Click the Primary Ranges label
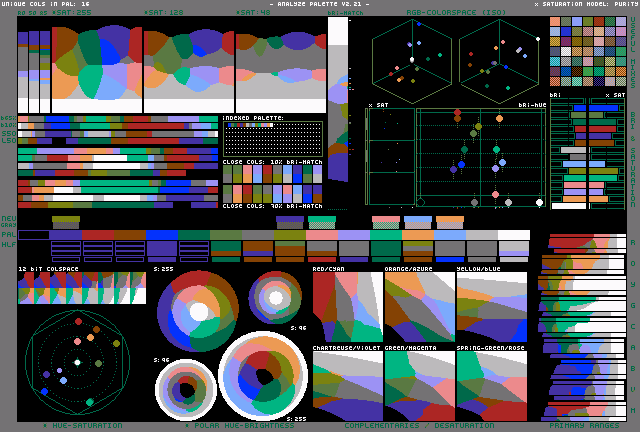This screenshot has height=432, width=640. coord(584,426)
